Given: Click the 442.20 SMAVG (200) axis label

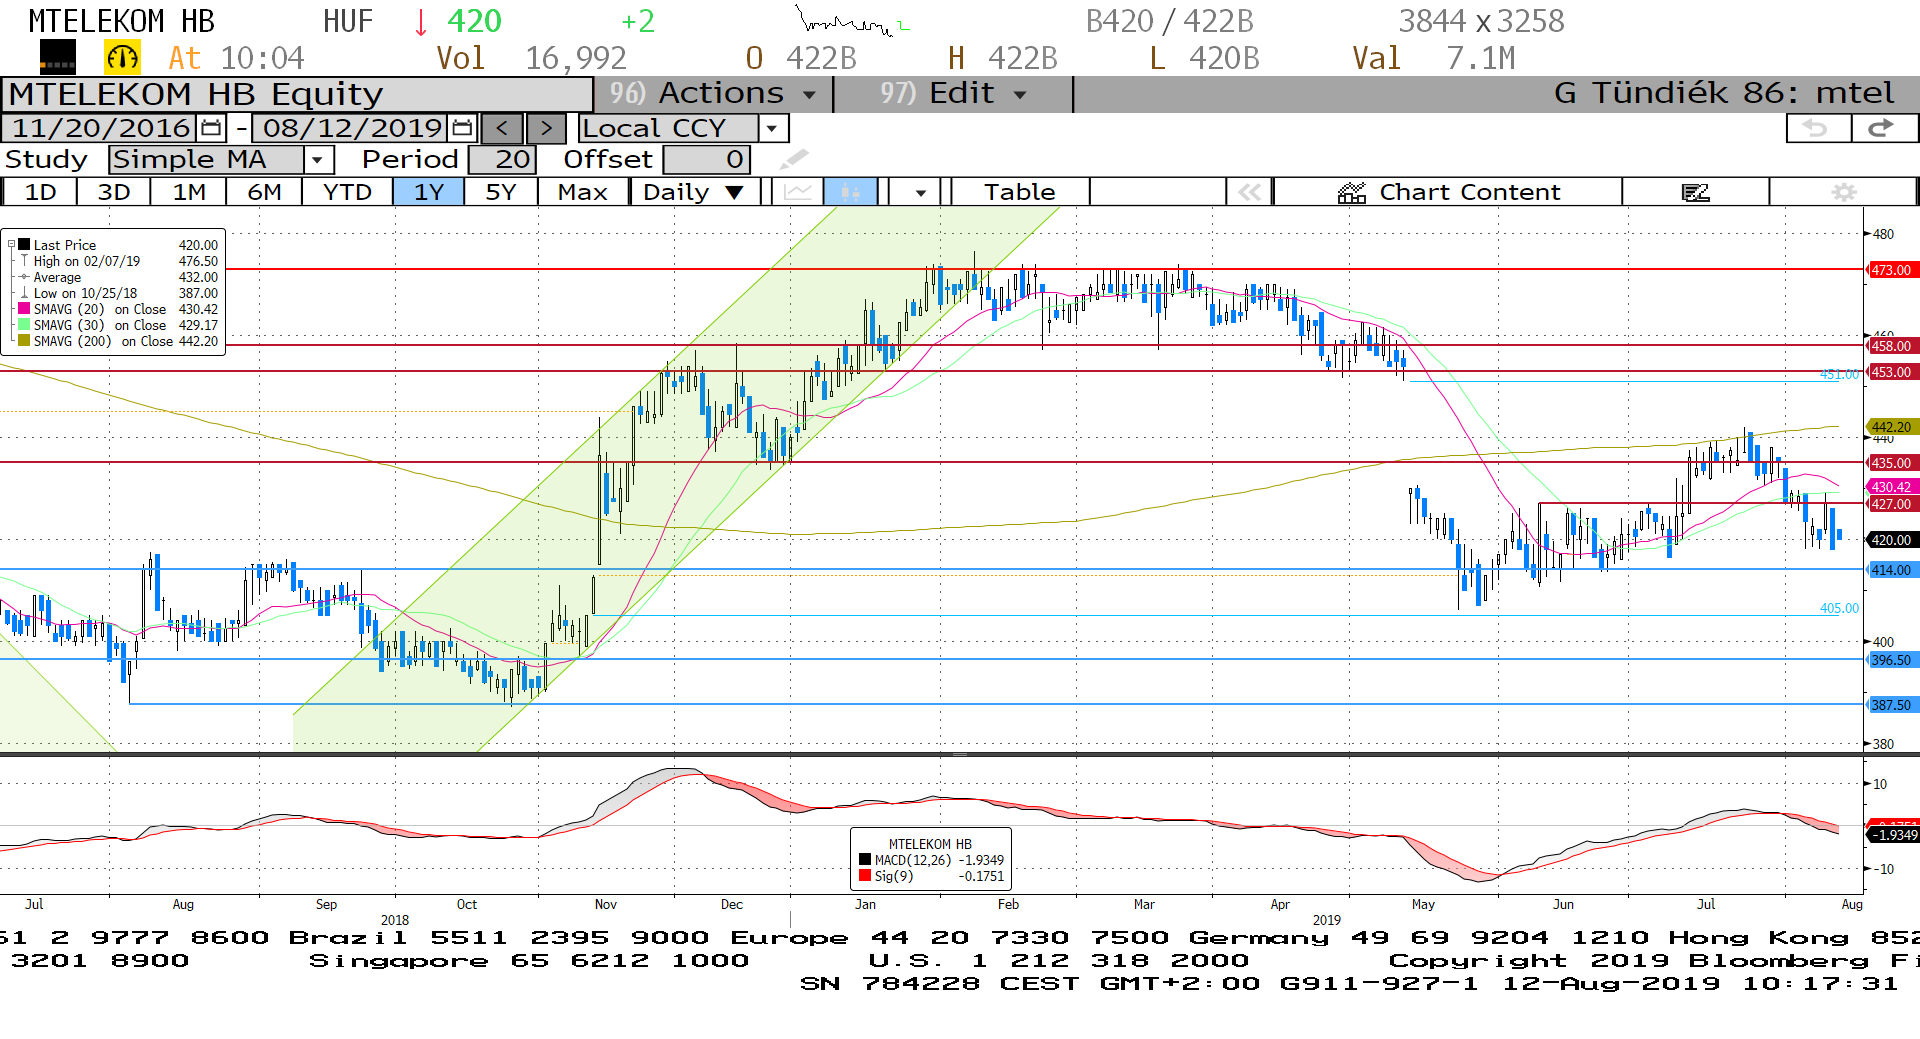Looking at the screenshot, I should [1891, 427].
